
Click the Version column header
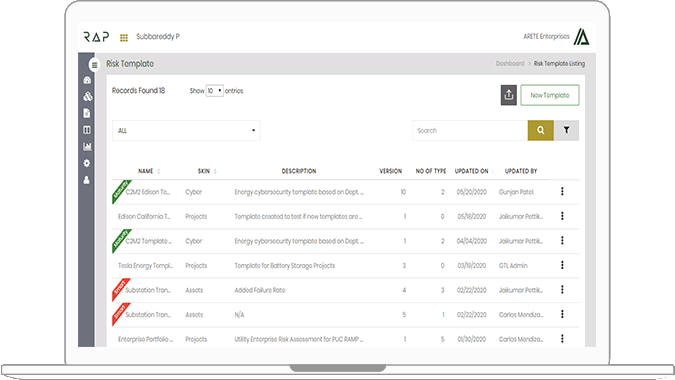pos(390,171)
